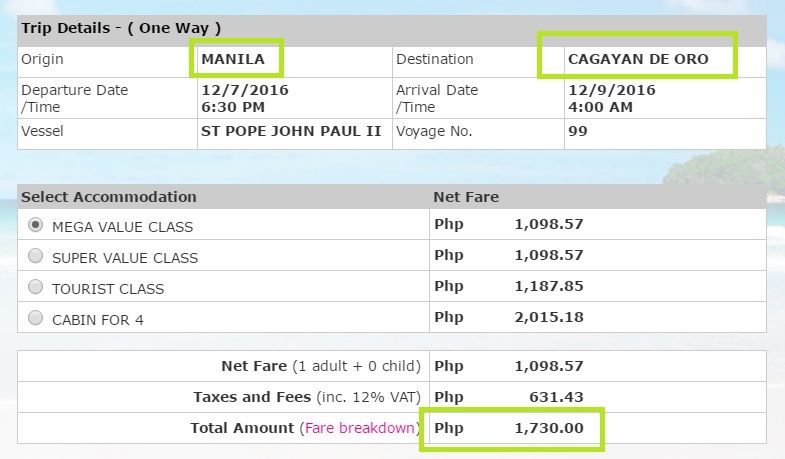Select the MEGA VALUE CLASS radio button
The width and height of the screenshot is (785, 459).
35,225
